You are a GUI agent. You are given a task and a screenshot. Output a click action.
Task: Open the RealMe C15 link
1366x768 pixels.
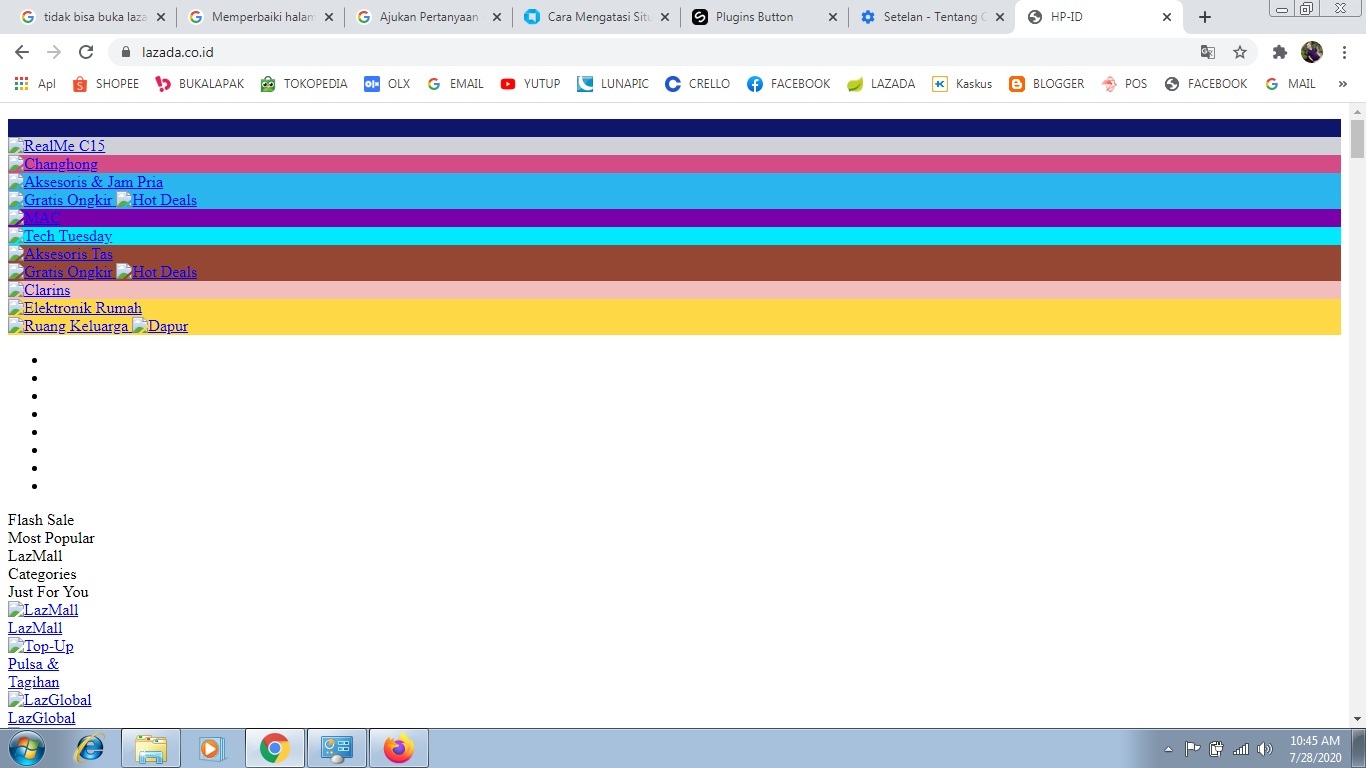pyautogui.click(x=56, y=146)
